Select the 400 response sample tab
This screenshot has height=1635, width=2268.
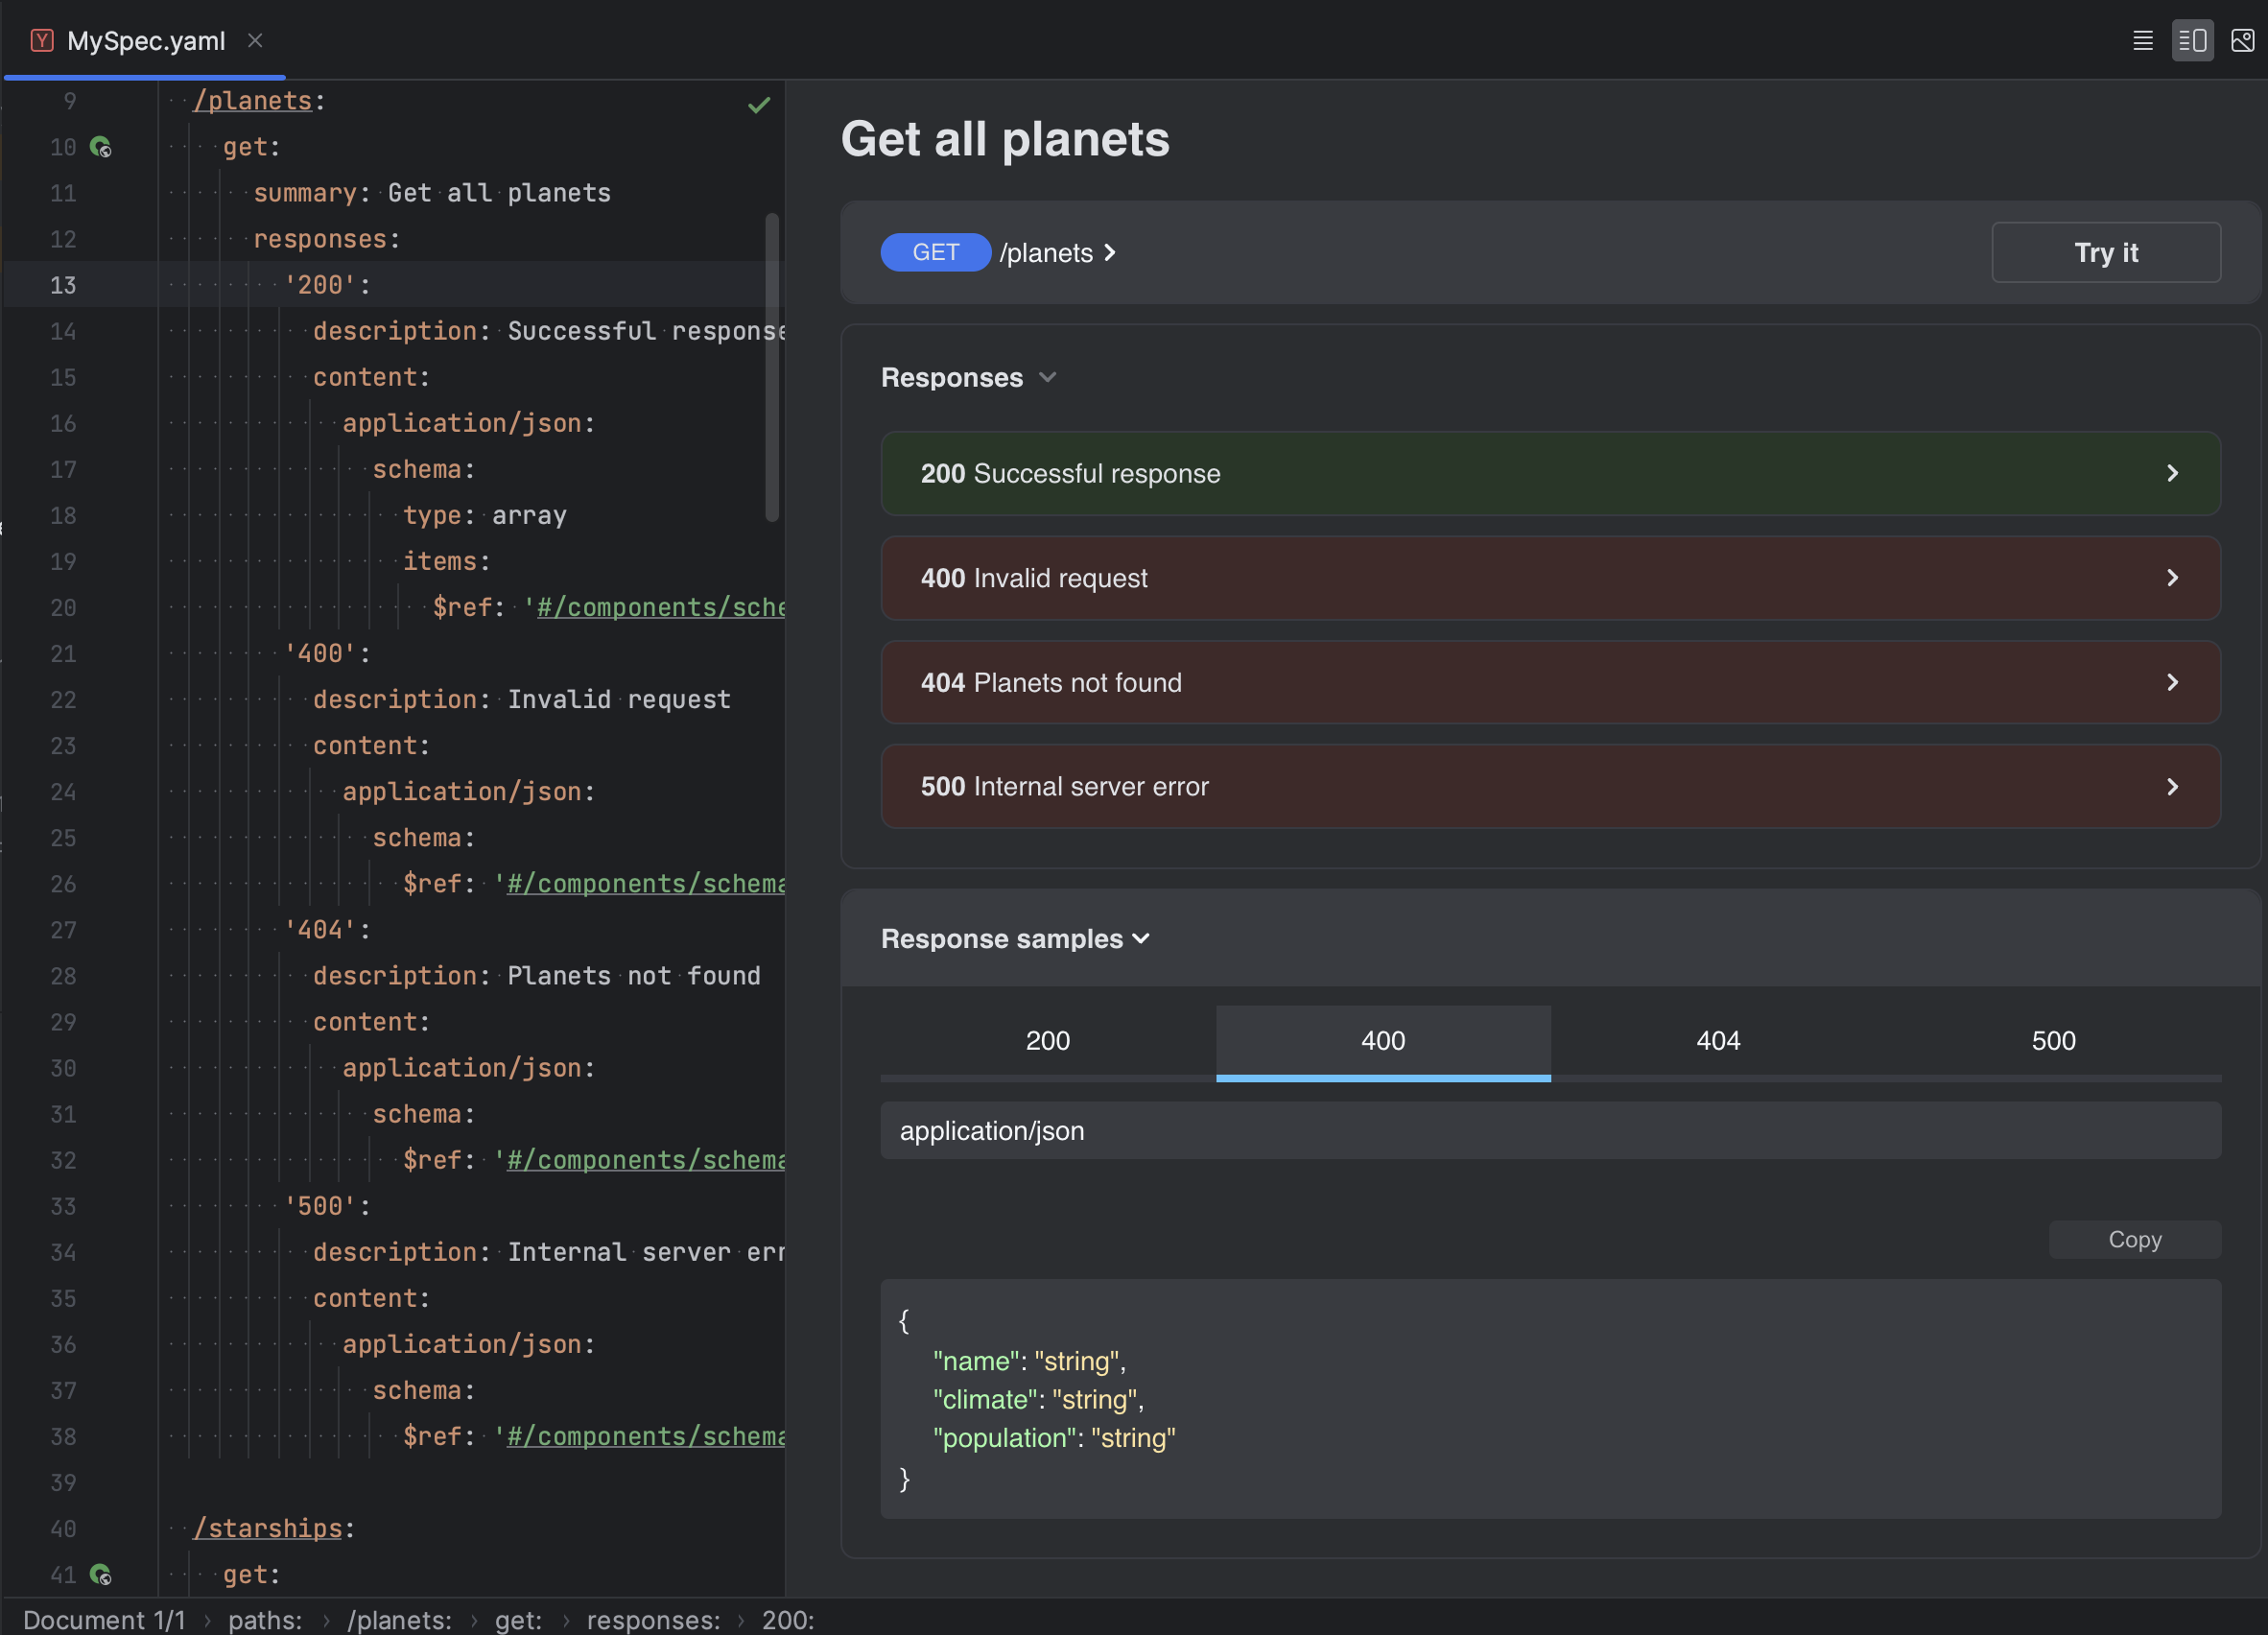[x=1383, y=1040]
